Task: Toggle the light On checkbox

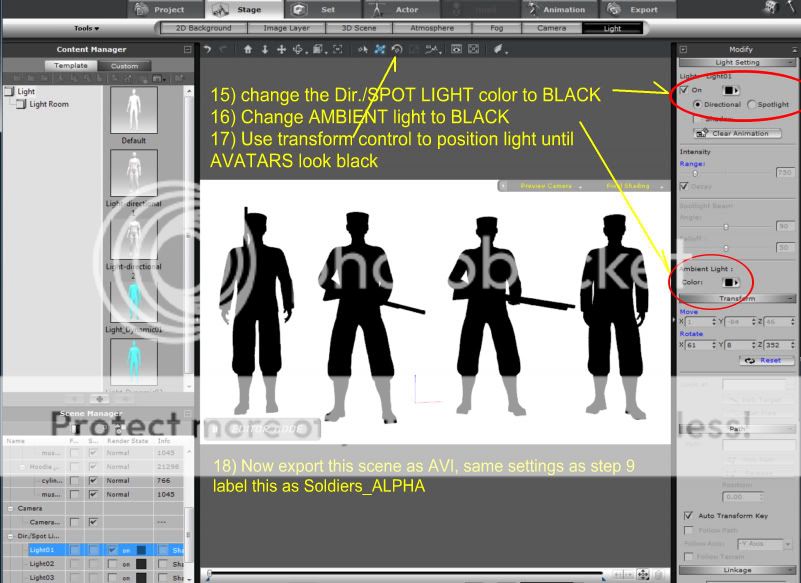Action: click(684, 89)
